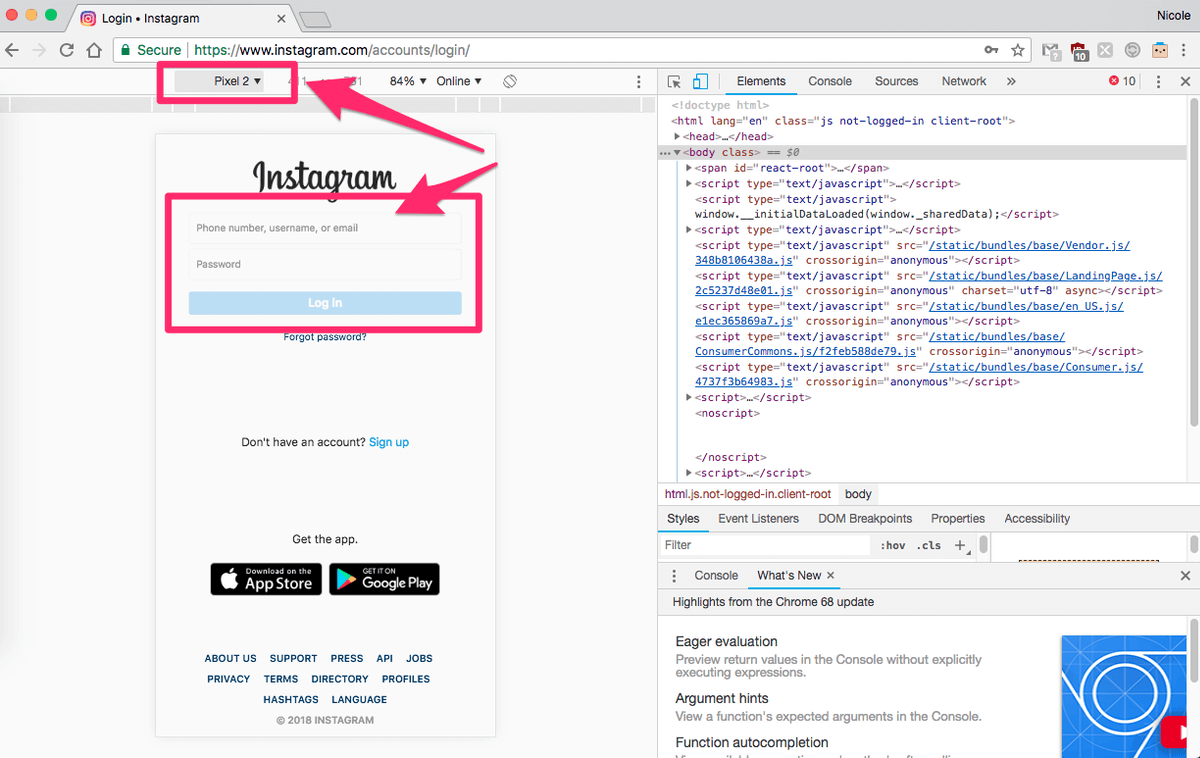This screenshot has width=1200, height=758.
Task: Close the Login Instagram browser tab
Action: [x=281, y=19]
